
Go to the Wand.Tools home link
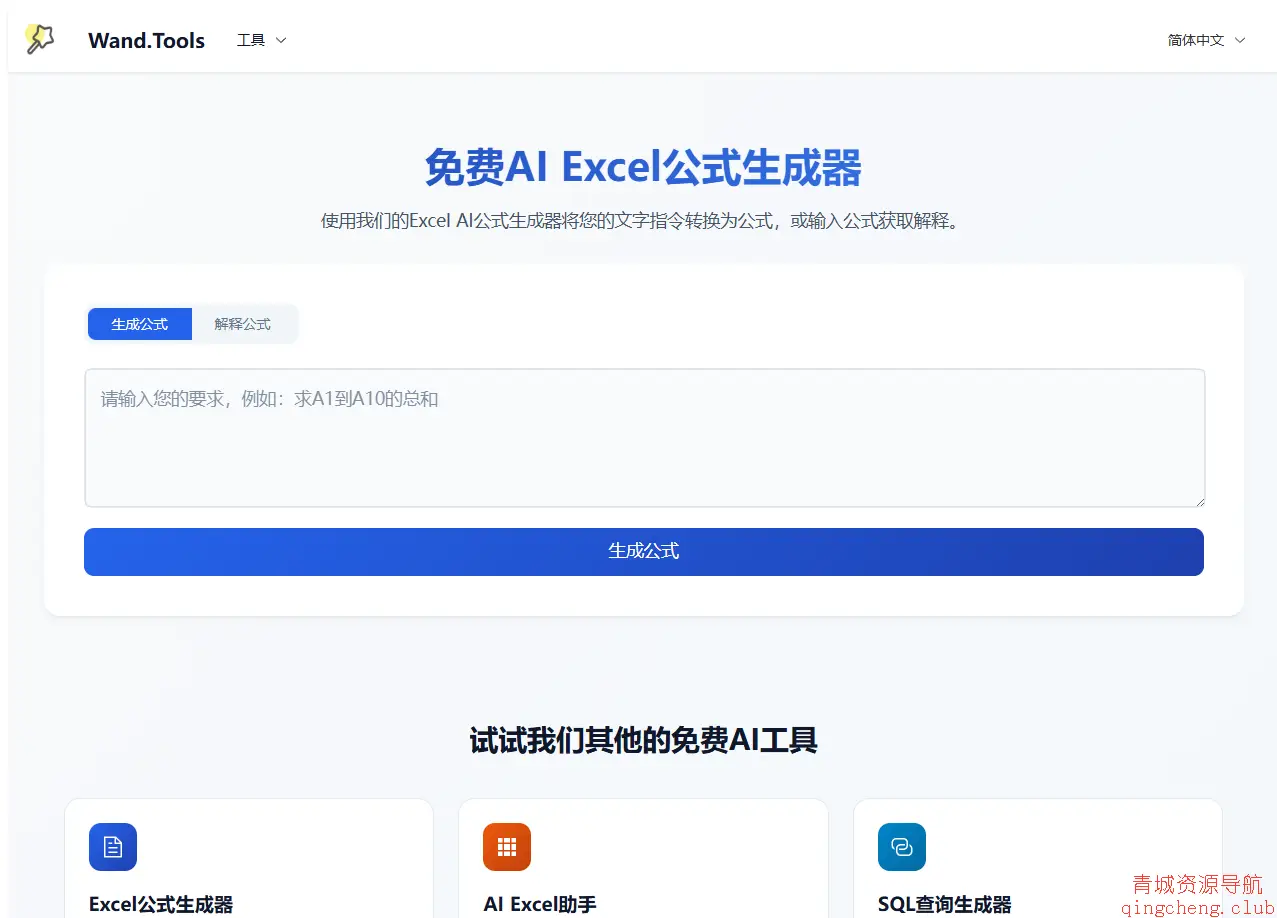point(146,40)
